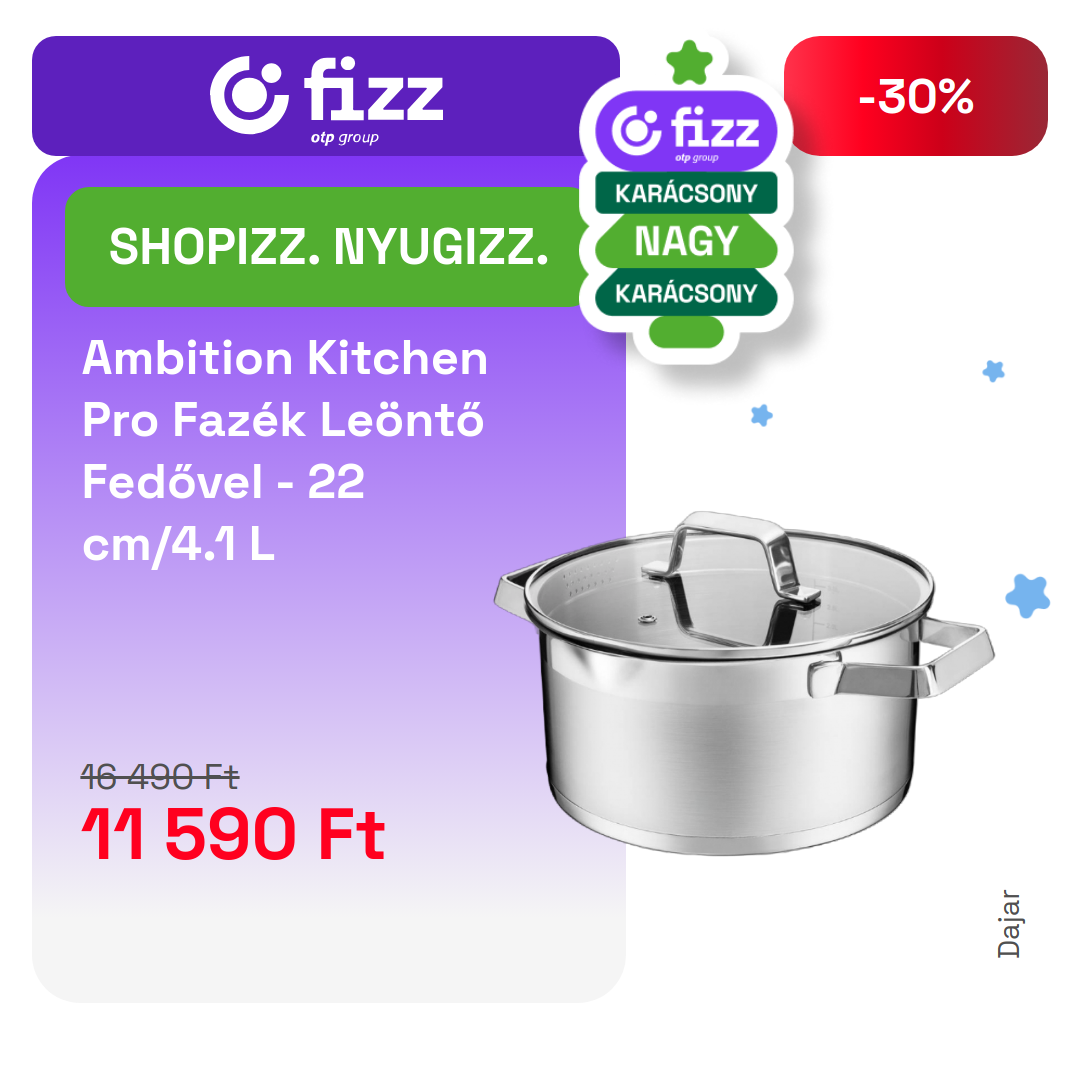The image size is (1080, 1080).
Task: Click the Ambition Kitchen Pro Fazék product title
Action: (x=284, y=451)
